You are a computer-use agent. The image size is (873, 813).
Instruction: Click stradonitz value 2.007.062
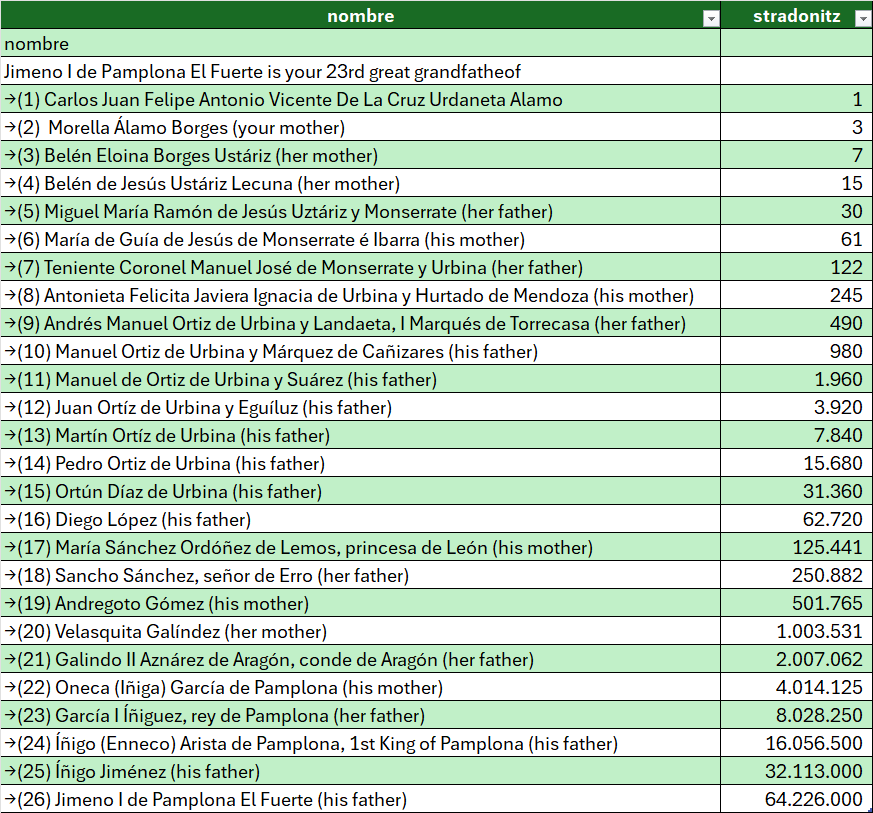[797, 659]
